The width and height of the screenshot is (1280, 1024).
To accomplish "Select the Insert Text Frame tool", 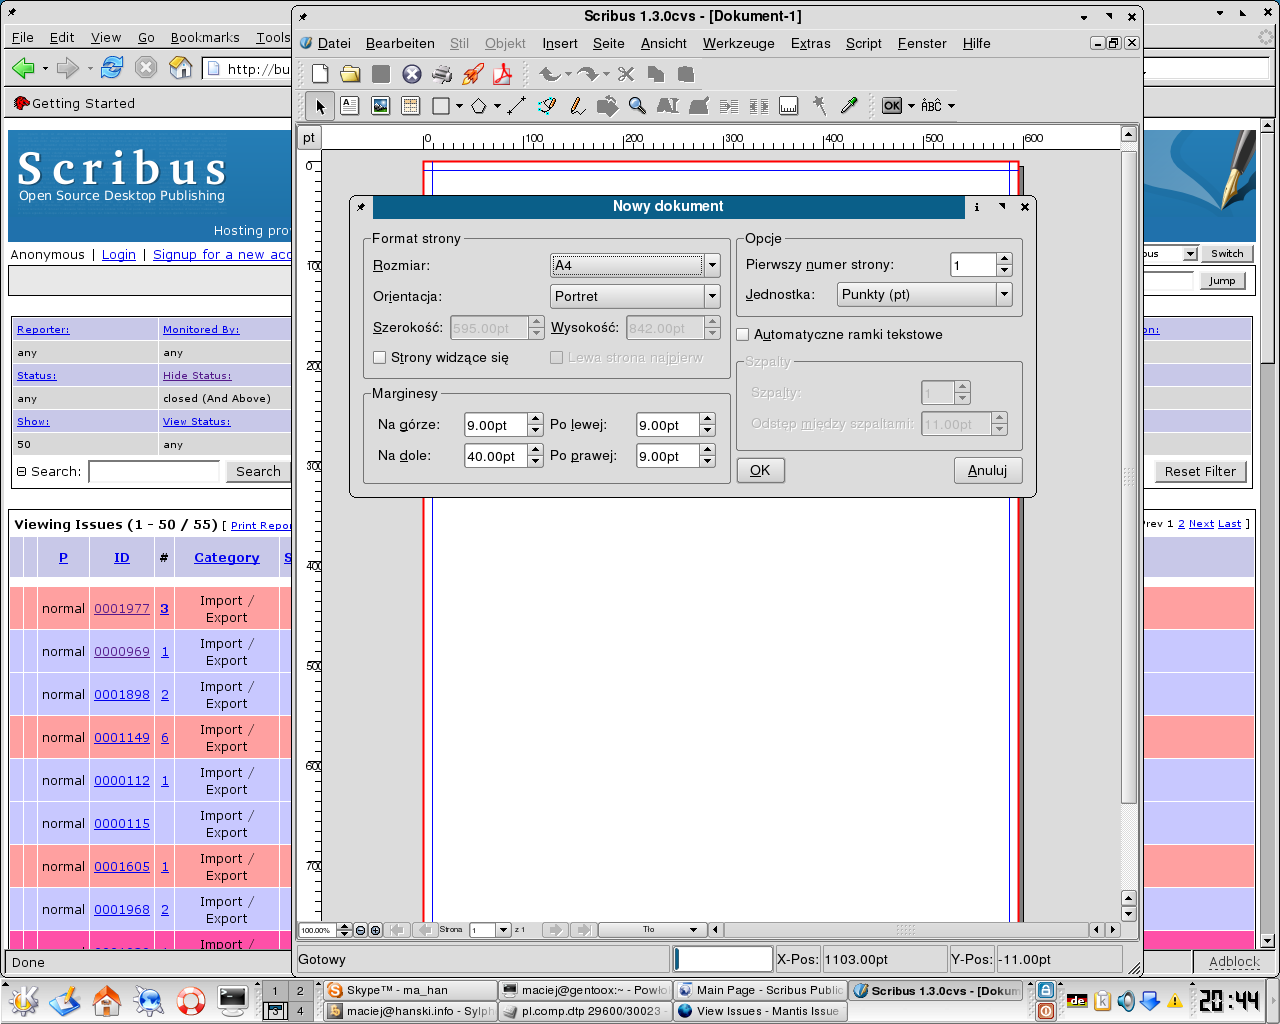I will pos(350,105).
